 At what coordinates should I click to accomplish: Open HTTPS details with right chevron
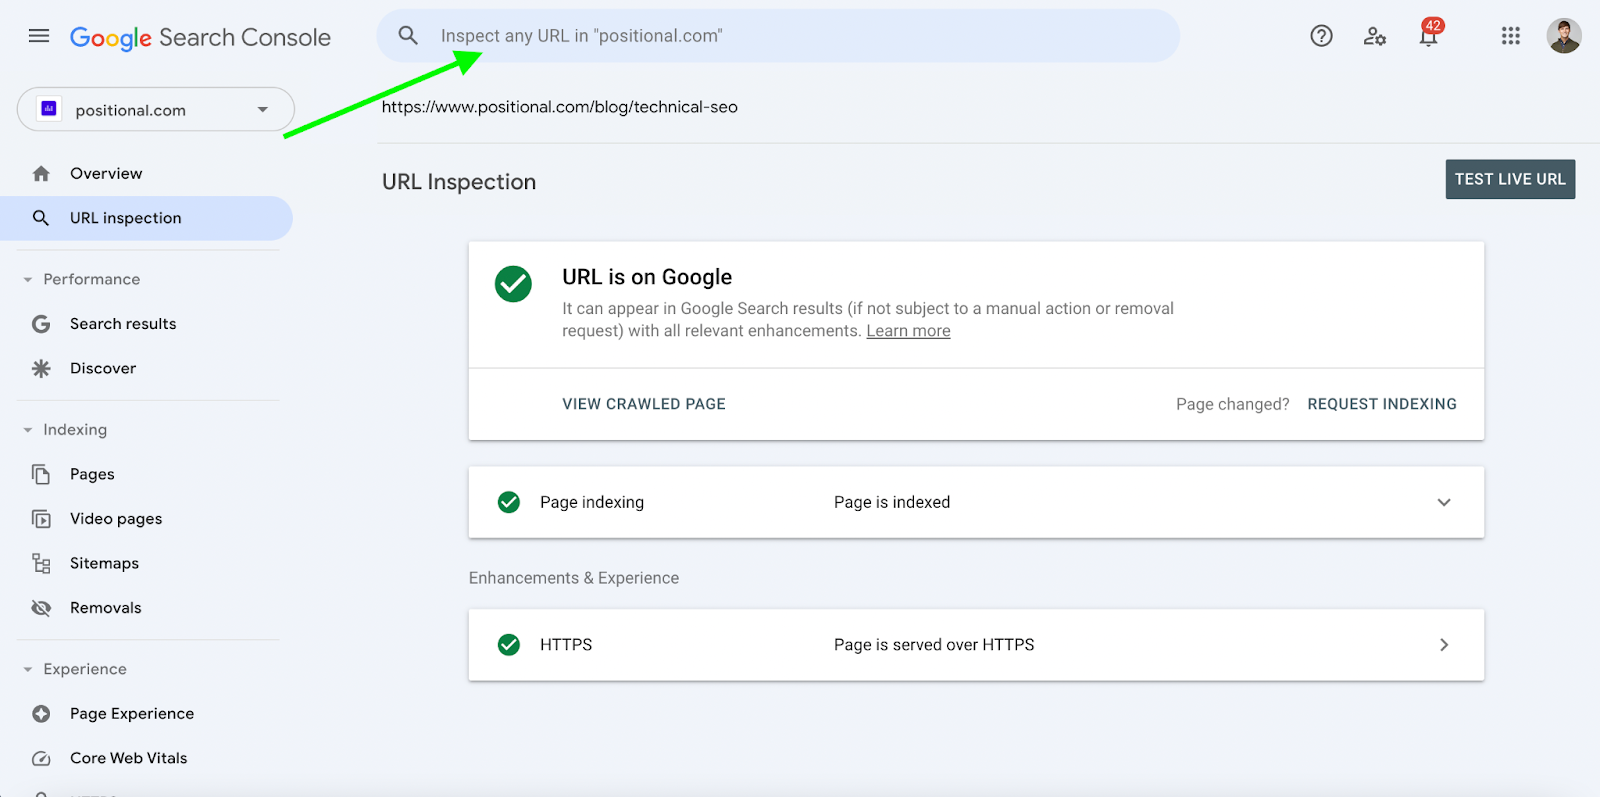coord(1444,645)
